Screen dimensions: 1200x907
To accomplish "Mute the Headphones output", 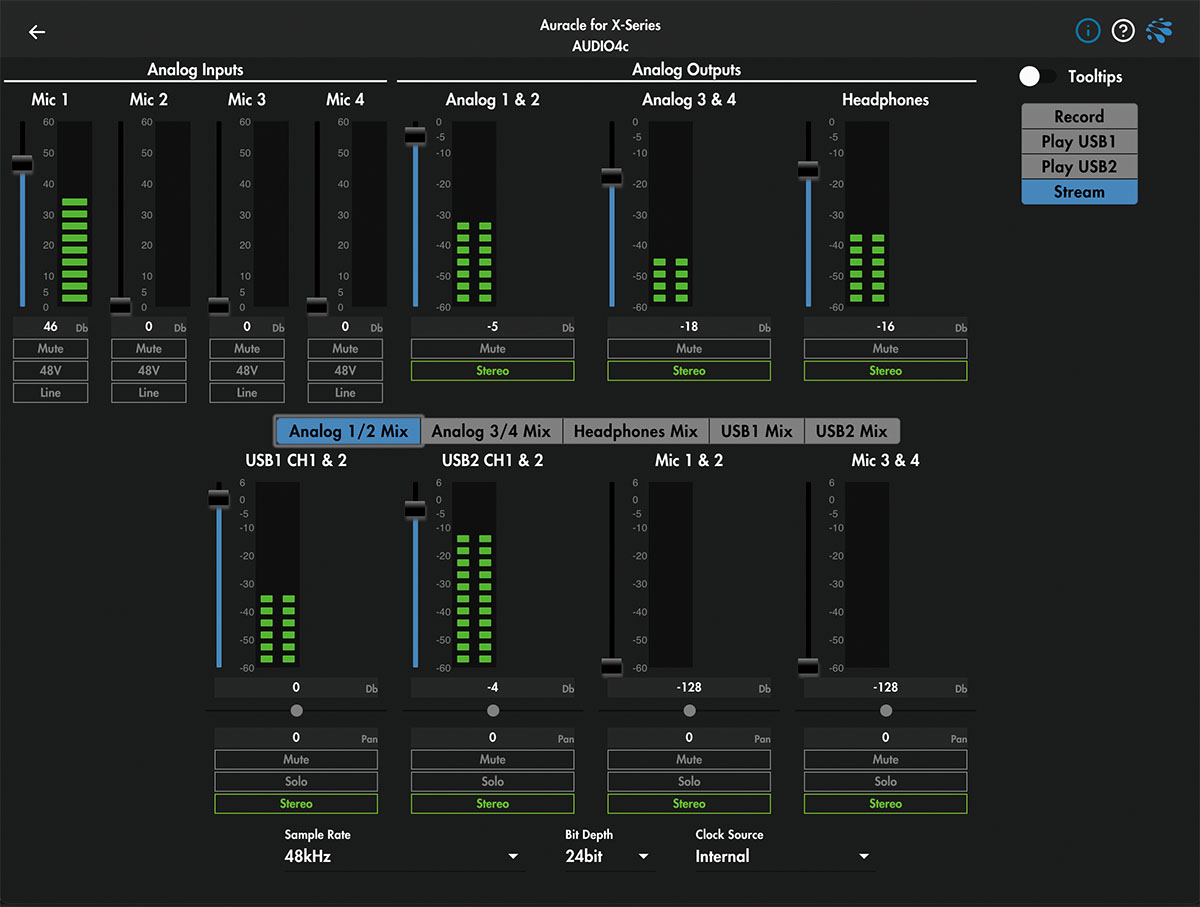I will [886, 349].
